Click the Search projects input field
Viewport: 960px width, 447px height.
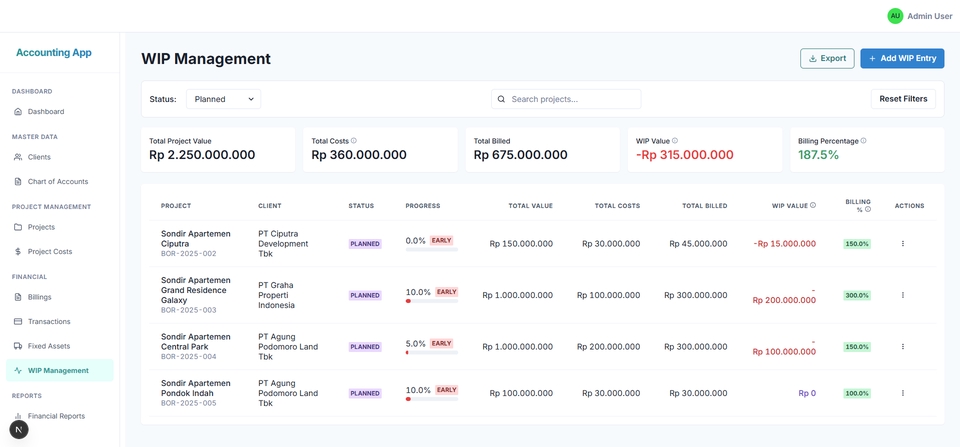566,99
